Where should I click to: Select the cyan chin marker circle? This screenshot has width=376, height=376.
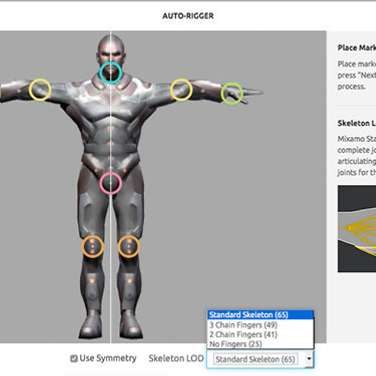[110, 72]
